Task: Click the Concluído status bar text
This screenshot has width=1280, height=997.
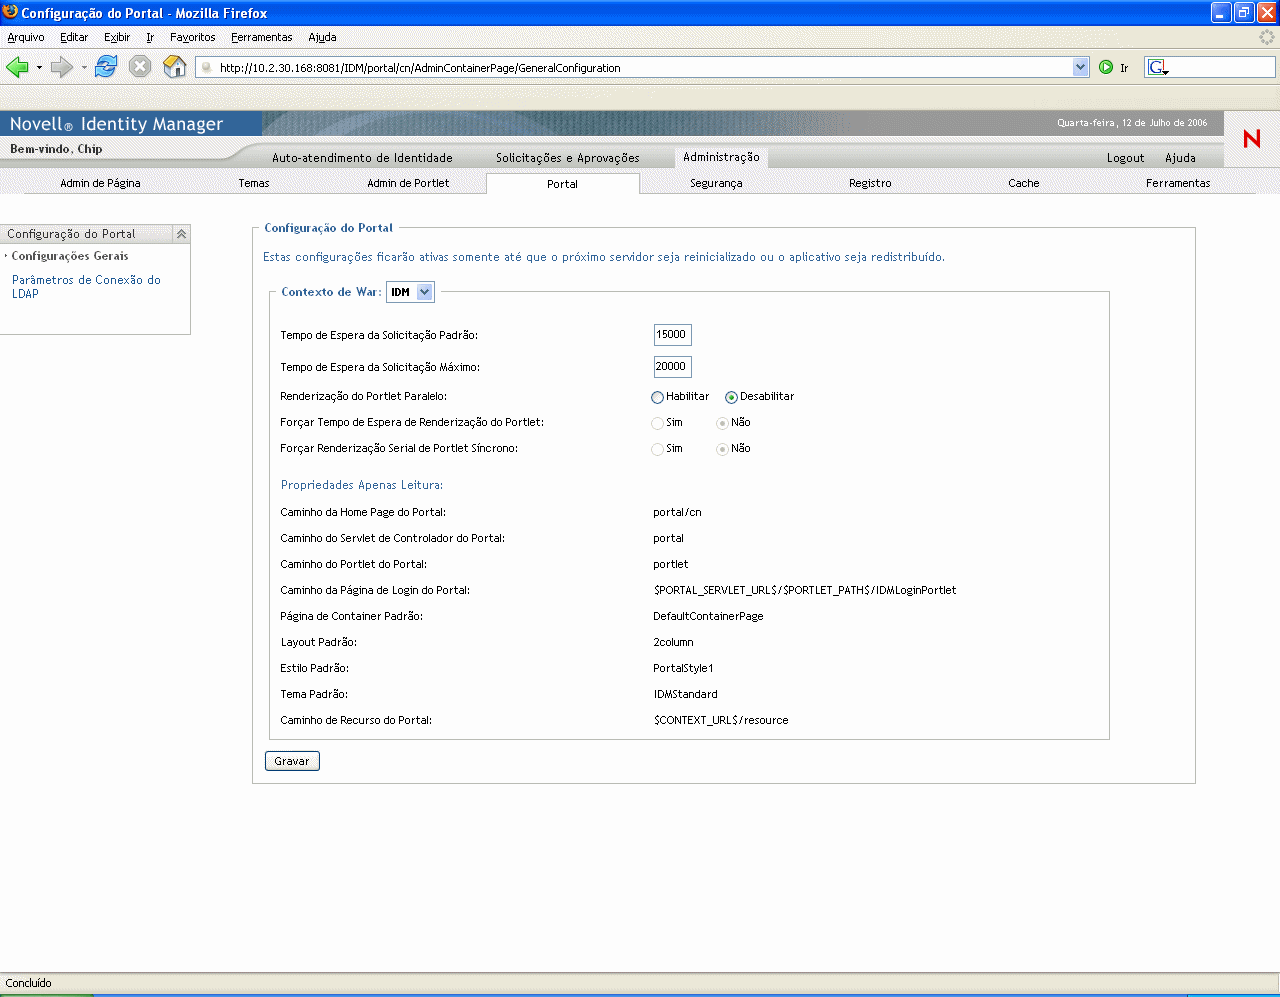Action: coord(28,983)
